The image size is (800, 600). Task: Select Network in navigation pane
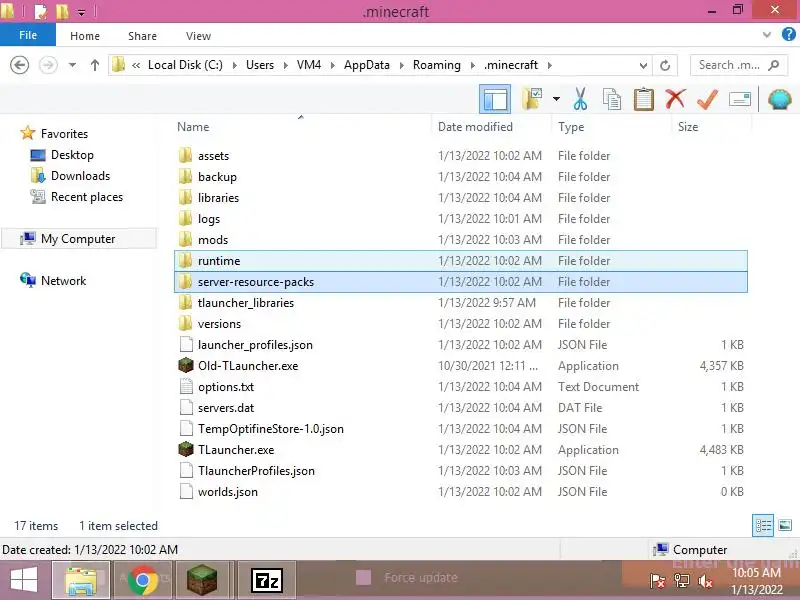(53, 281)
